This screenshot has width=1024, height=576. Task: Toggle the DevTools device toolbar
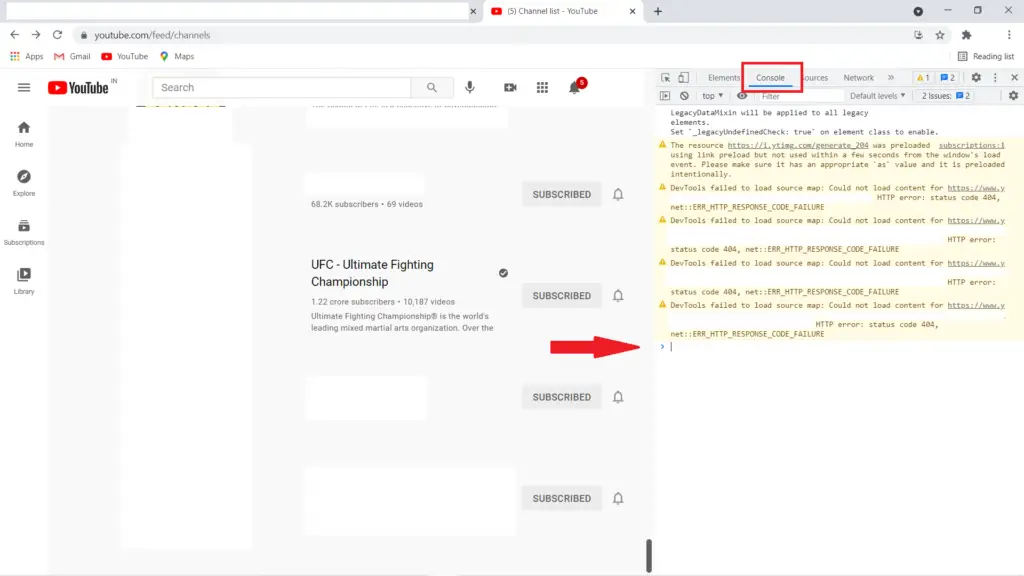(x=683, y=78)
